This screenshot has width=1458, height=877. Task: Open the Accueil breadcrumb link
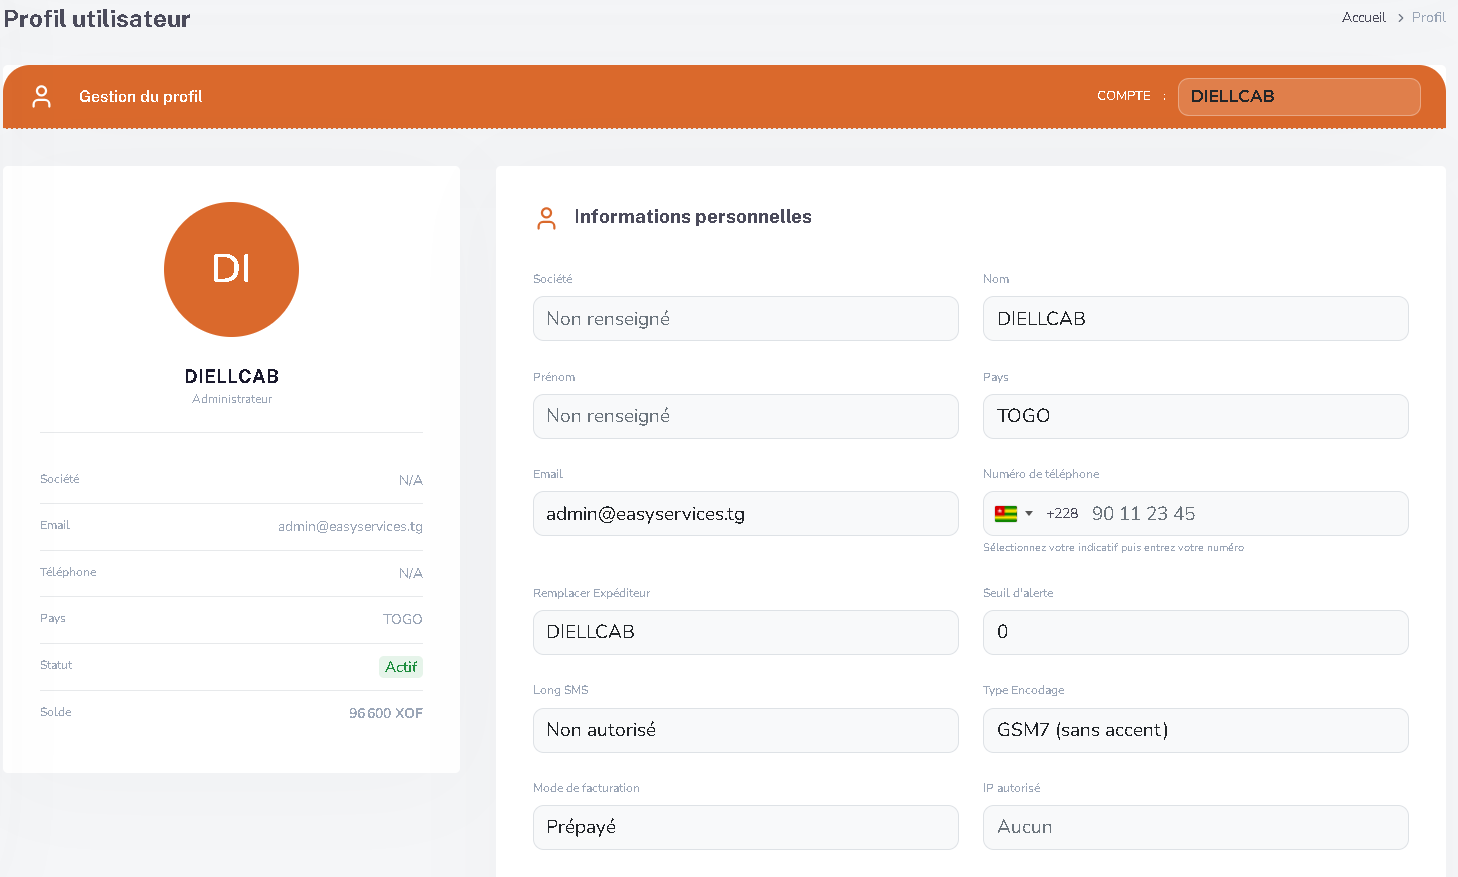pos(1363,17)
